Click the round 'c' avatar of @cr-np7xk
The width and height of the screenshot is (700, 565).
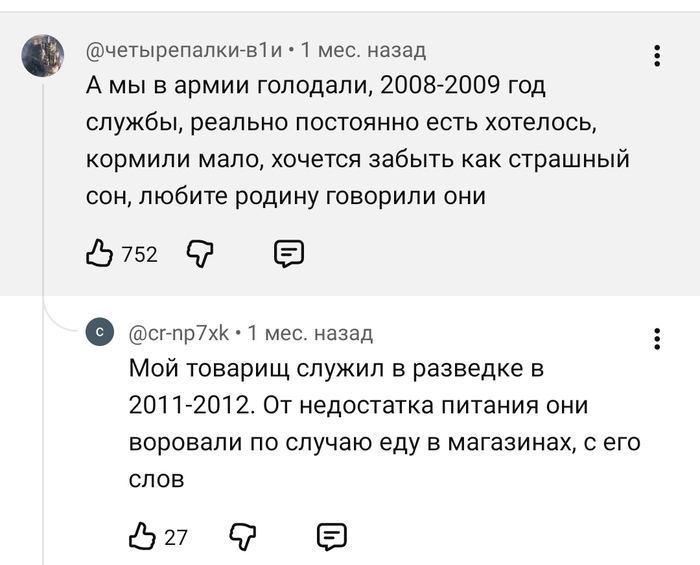pos(100,332)
